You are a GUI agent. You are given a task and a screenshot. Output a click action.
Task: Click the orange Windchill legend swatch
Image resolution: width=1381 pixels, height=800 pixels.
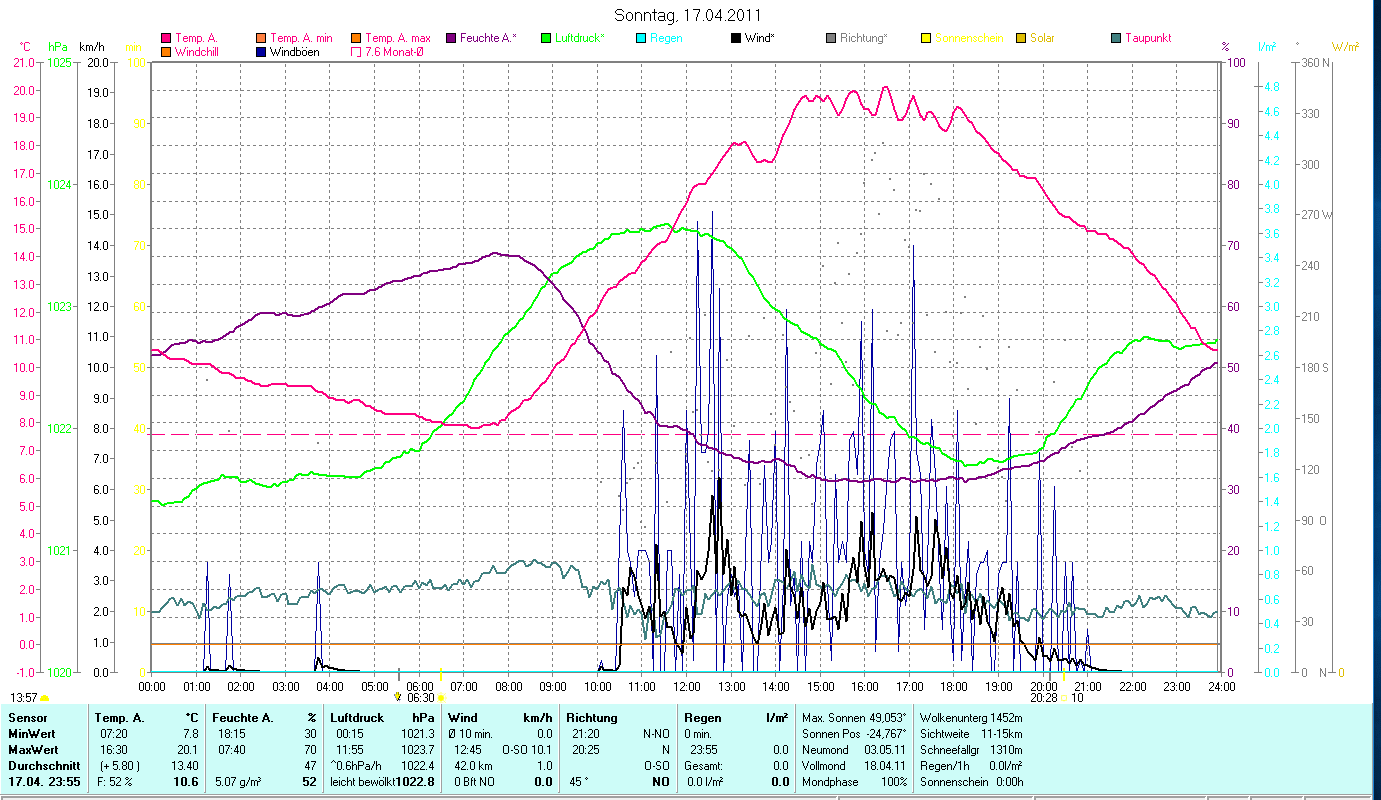tap(166, 52)
